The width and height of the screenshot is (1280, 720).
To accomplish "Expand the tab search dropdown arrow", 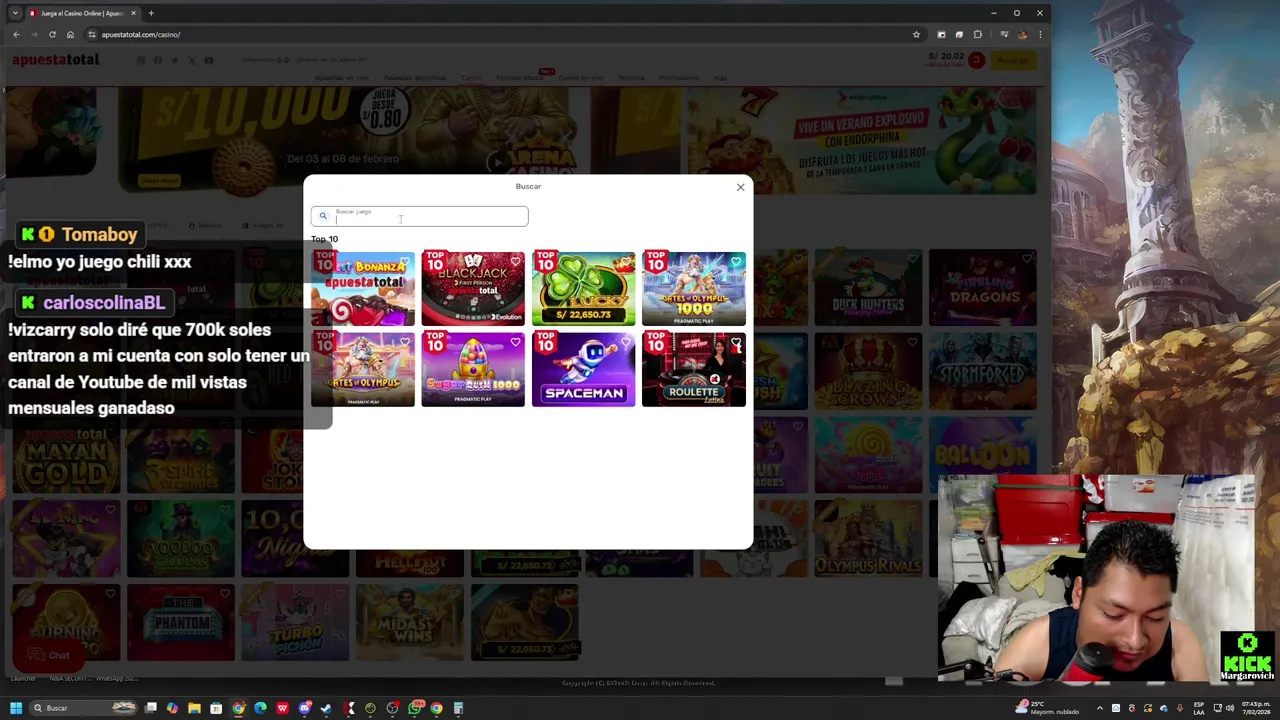I will pos(14,13).
